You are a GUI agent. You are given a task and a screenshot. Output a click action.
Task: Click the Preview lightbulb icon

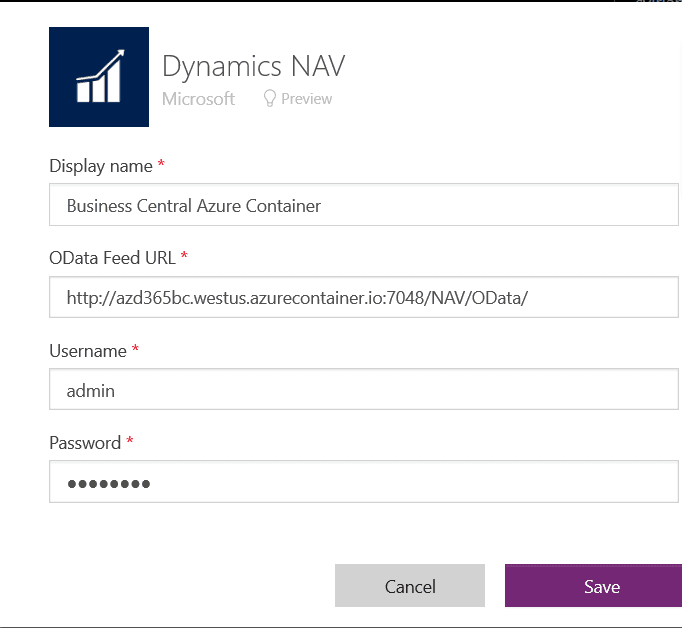click(270, 99)
